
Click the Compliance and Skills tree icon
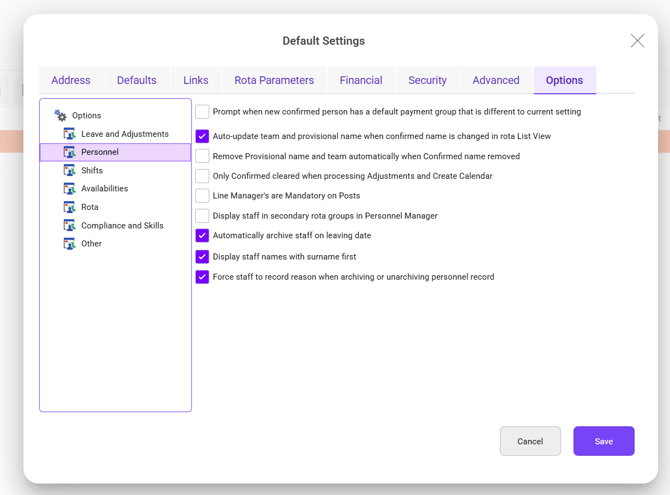69,225
